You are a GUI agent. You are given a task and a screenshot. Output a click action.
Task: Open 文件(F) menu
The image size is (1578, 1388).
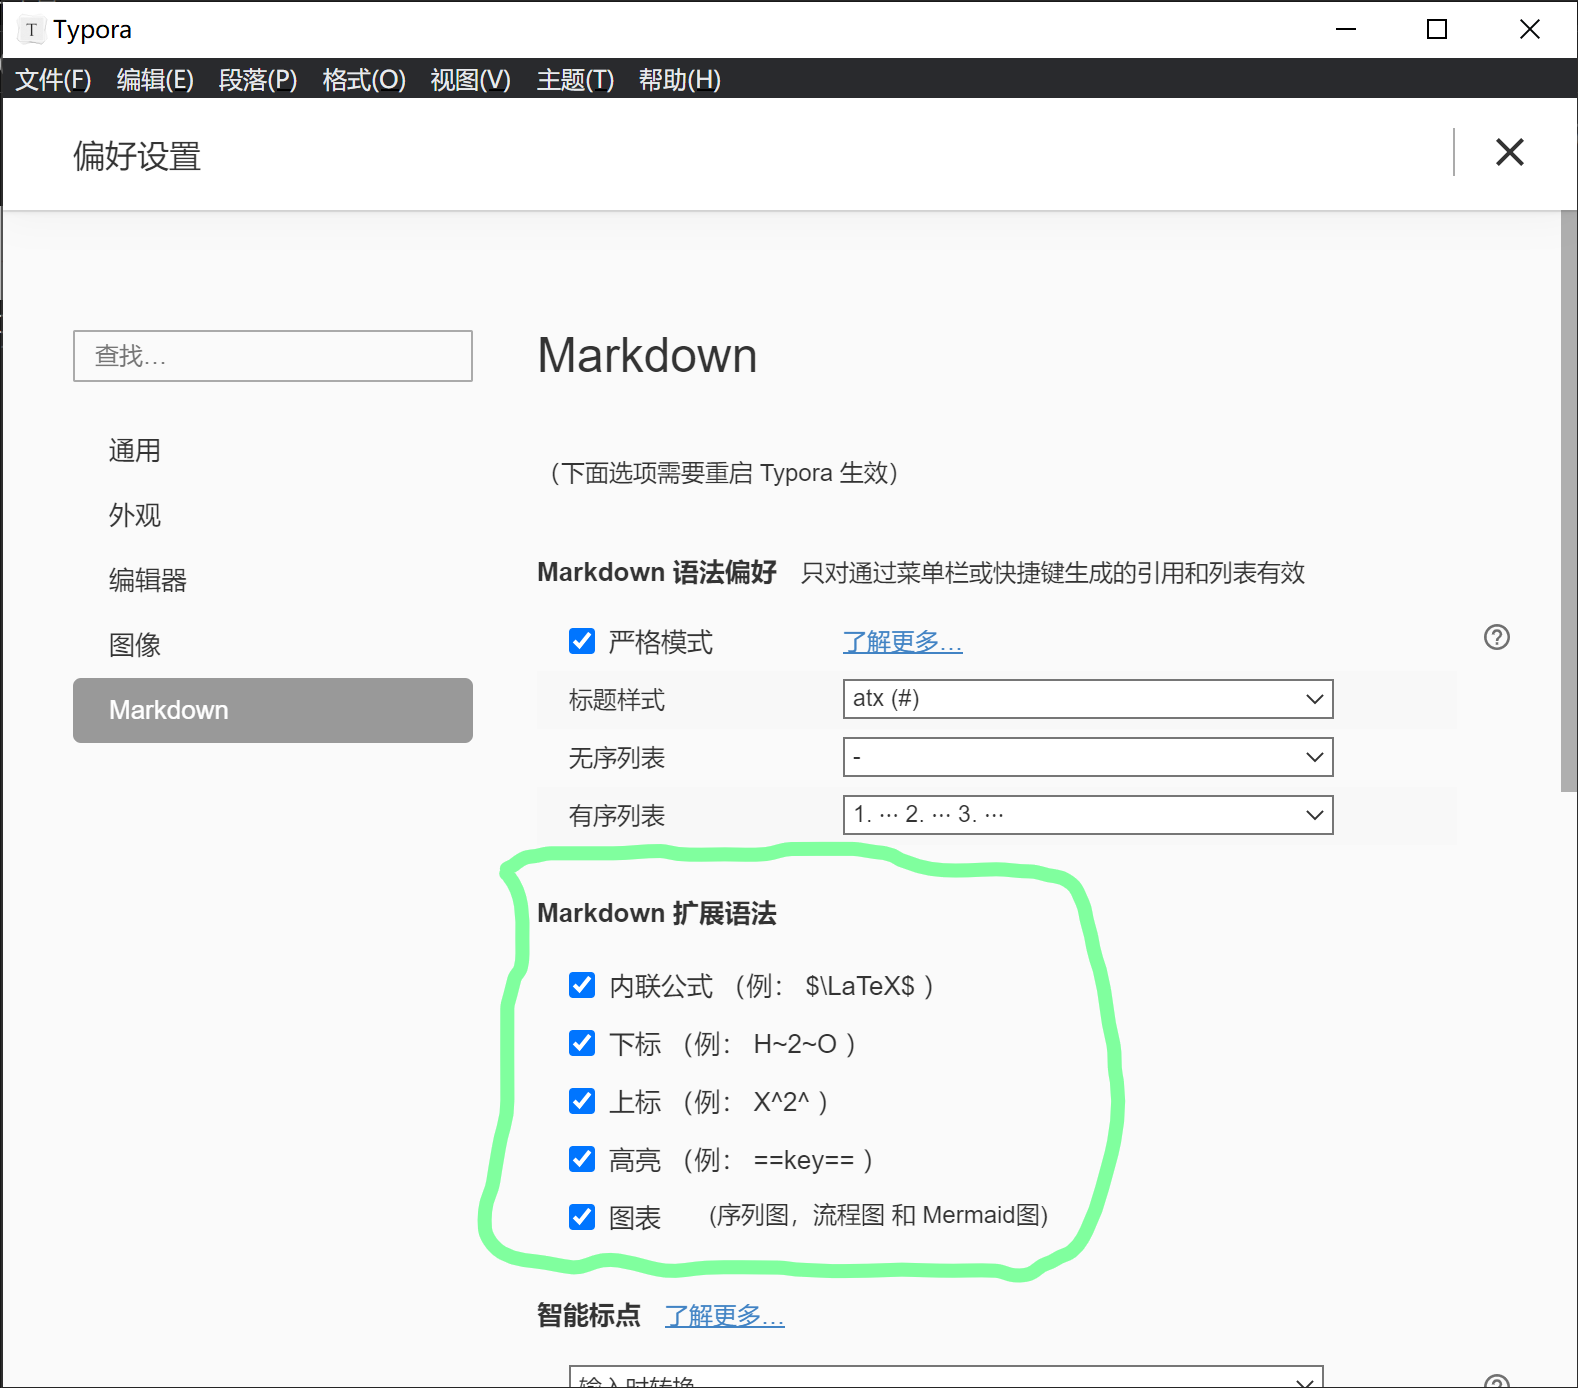point(53,80)
